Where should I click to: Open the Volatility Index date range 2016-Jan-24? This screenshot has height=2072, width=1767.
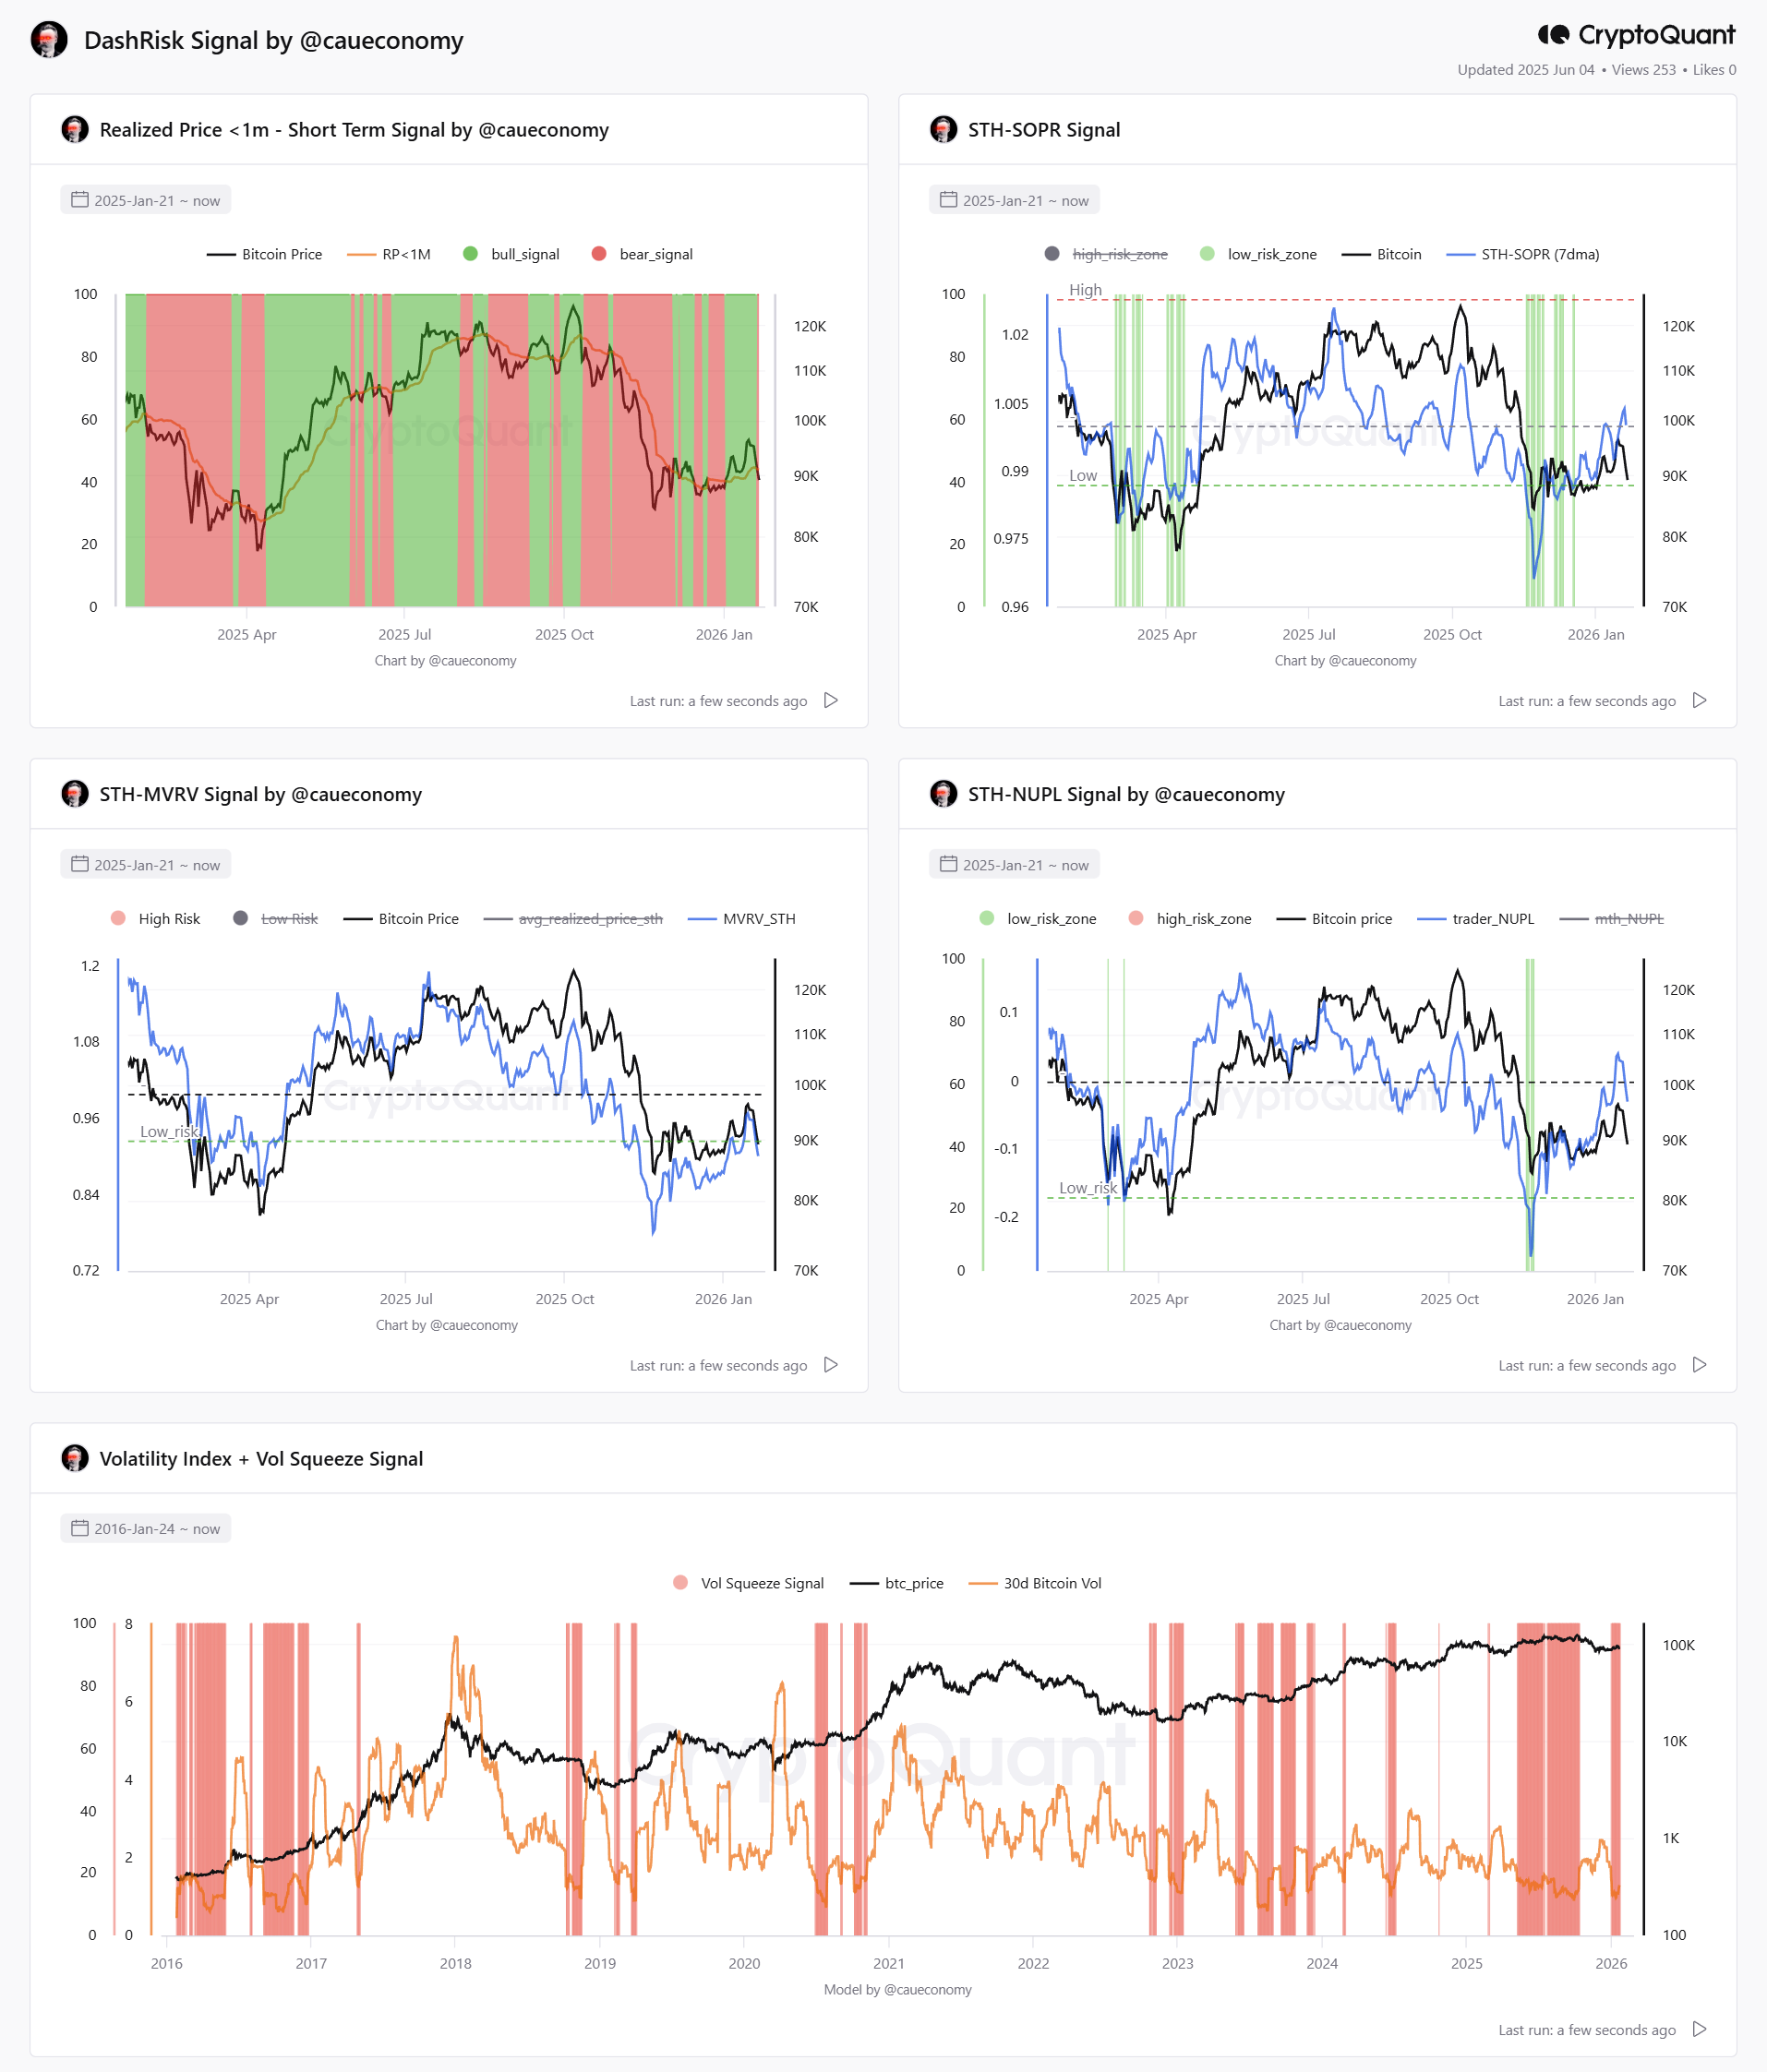tap(146, 1528)
